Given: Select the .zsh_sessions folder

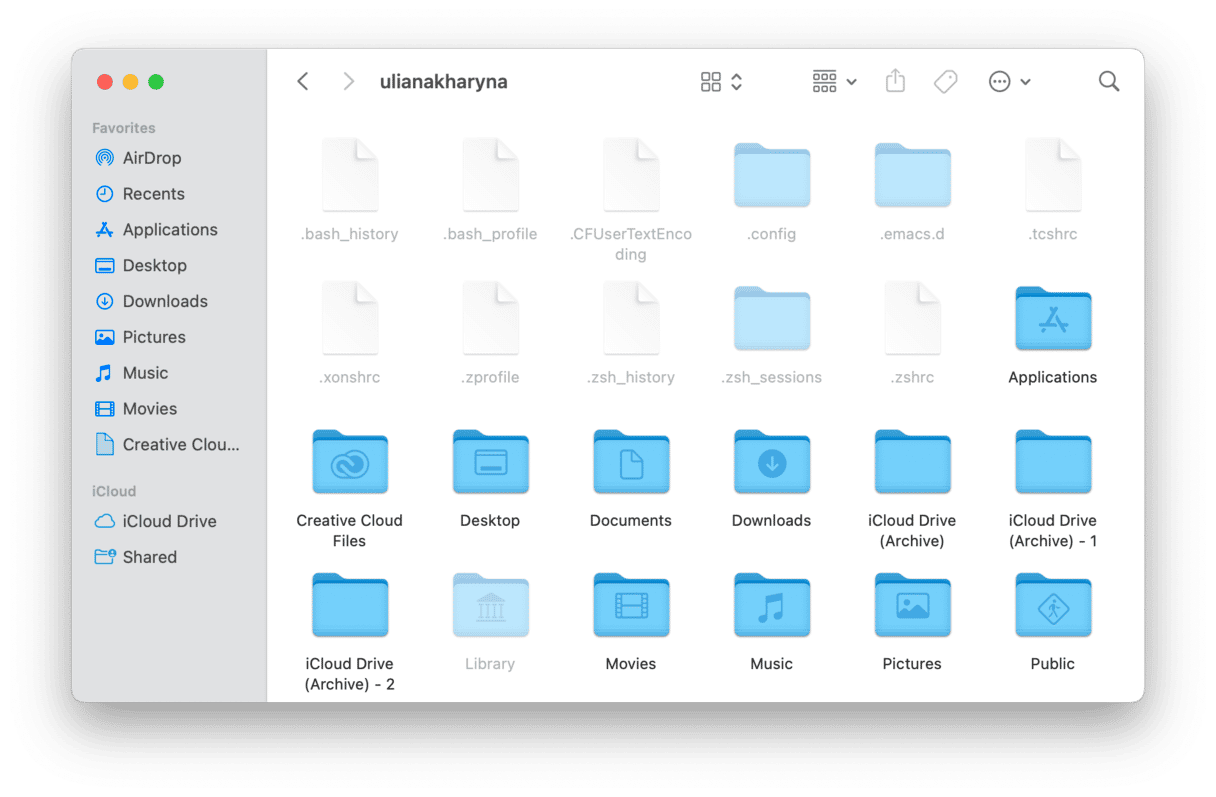Looking at the screenshot, I should pos(771,319).
